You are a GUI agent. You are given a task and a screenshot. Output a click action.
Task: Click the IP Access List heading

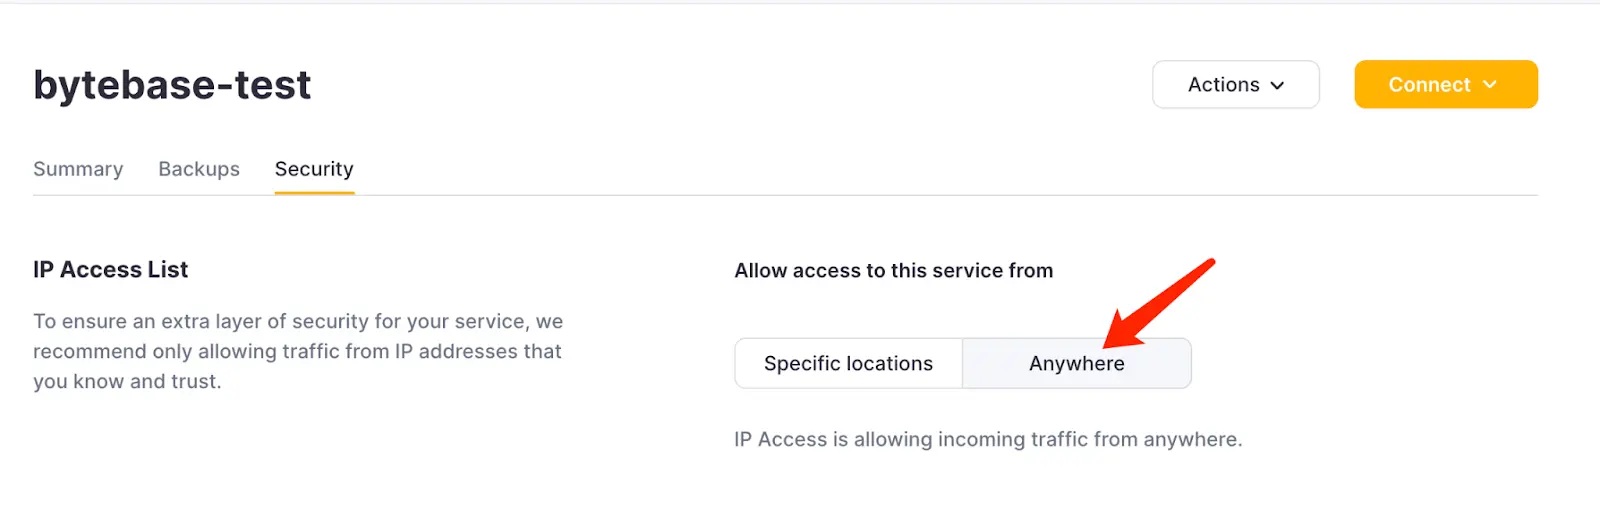click(111, 270)
